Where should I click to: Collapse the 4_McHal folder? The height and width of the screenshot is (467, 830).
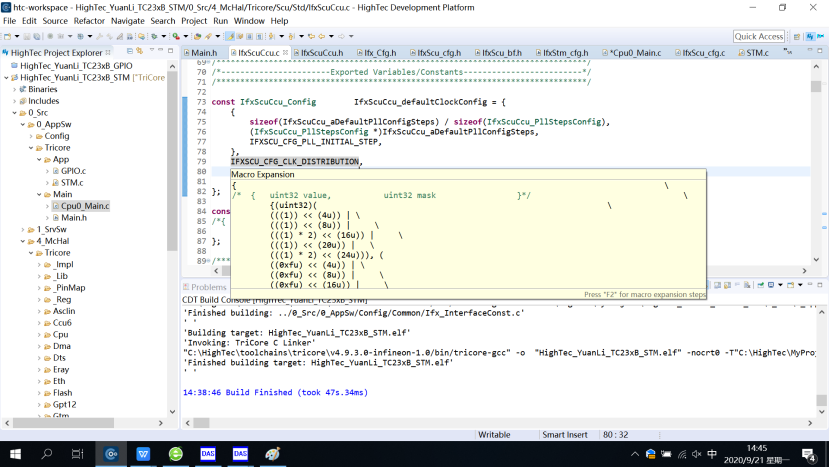(x=23, y=241)
